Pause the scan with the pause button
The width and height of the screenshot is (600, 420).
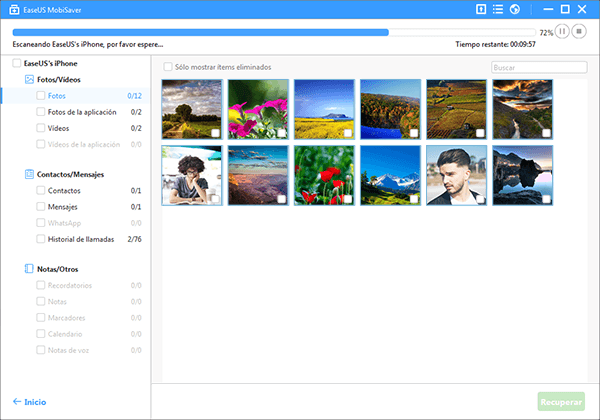coord(562,31)
